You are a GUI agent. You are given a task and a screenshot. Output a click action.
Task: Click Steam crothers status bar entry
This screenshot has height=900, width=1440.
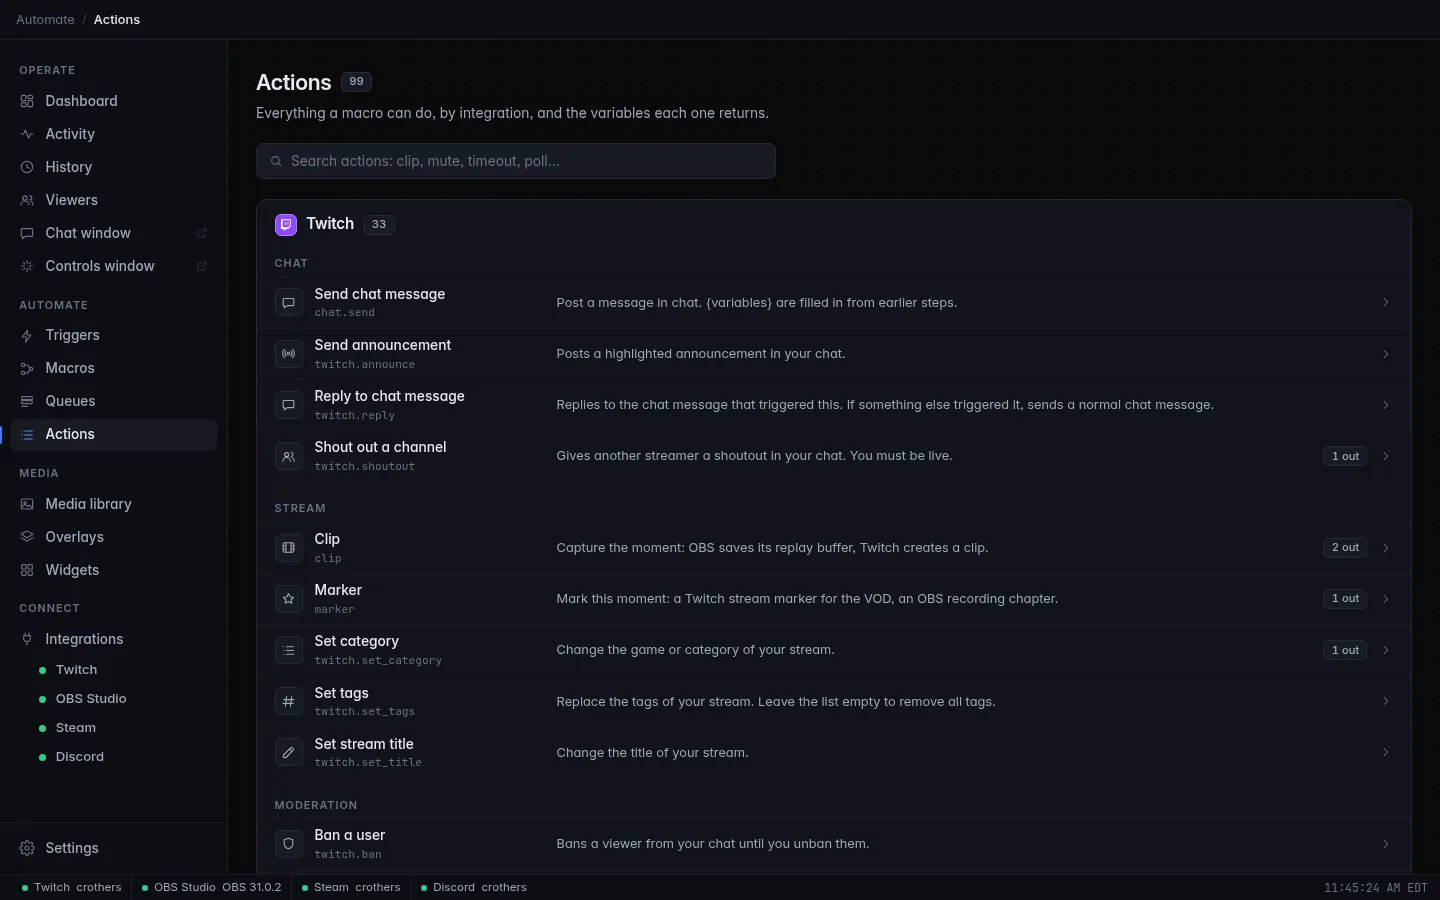click(x=351, y=887)
